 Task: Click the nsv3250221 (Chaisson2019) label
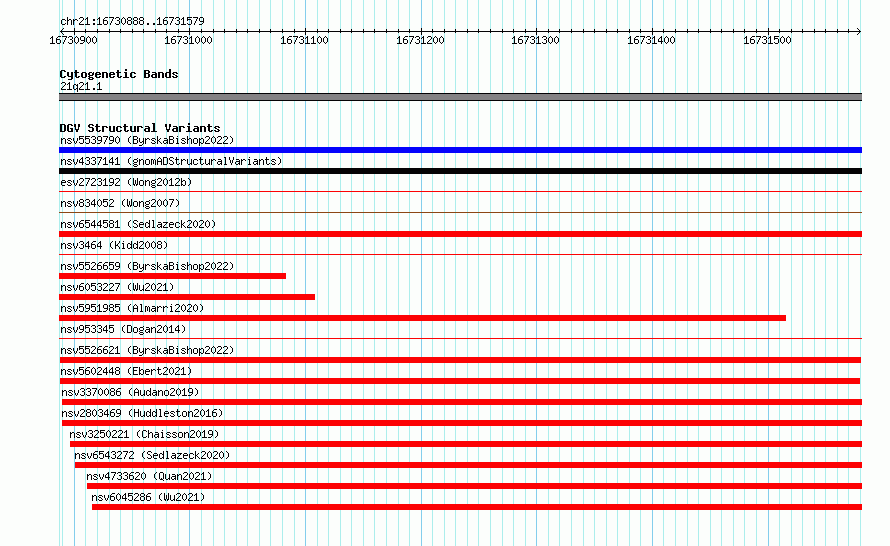pyautogui.click(x=144, y=434)
